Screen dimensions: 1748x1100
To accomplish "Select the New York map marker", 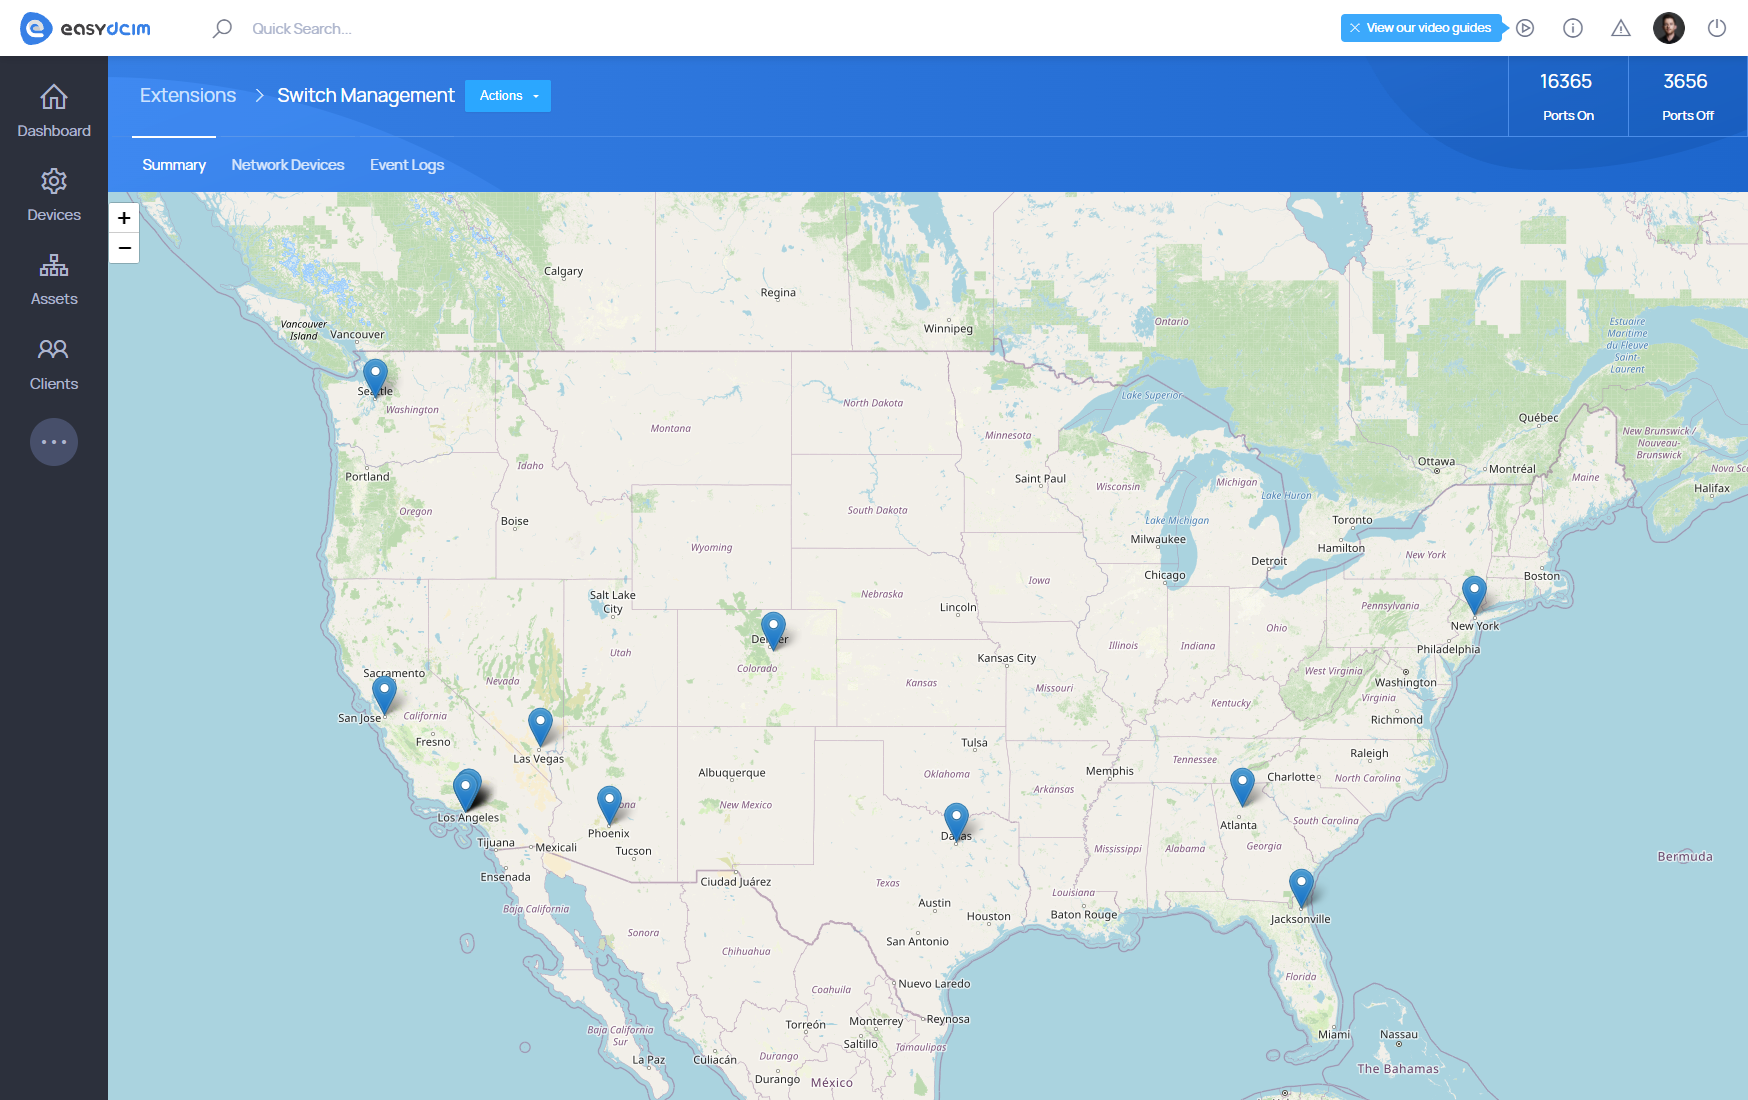I will point(1474,595).
